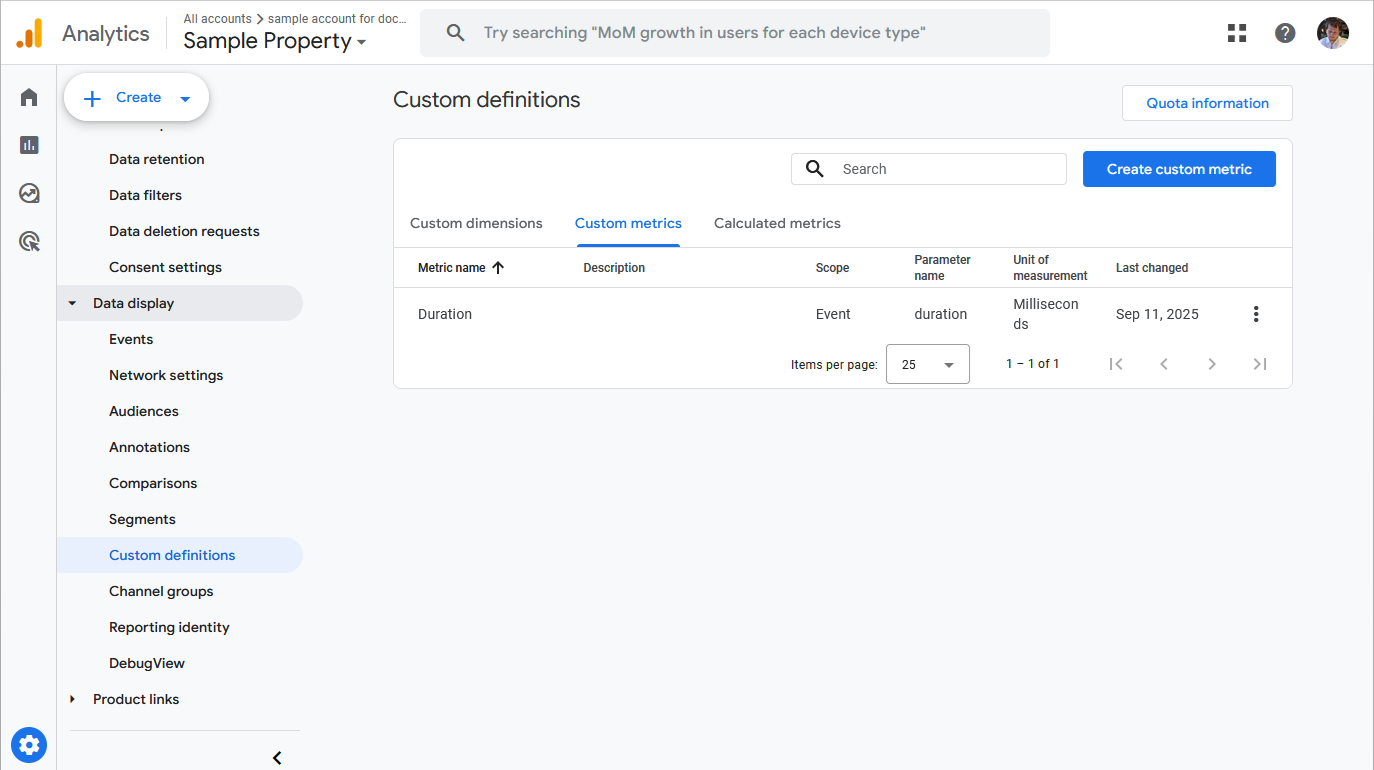This screenshot has width=1374, height=770.
Task: Click the Description column header
Action: (614, 268)
